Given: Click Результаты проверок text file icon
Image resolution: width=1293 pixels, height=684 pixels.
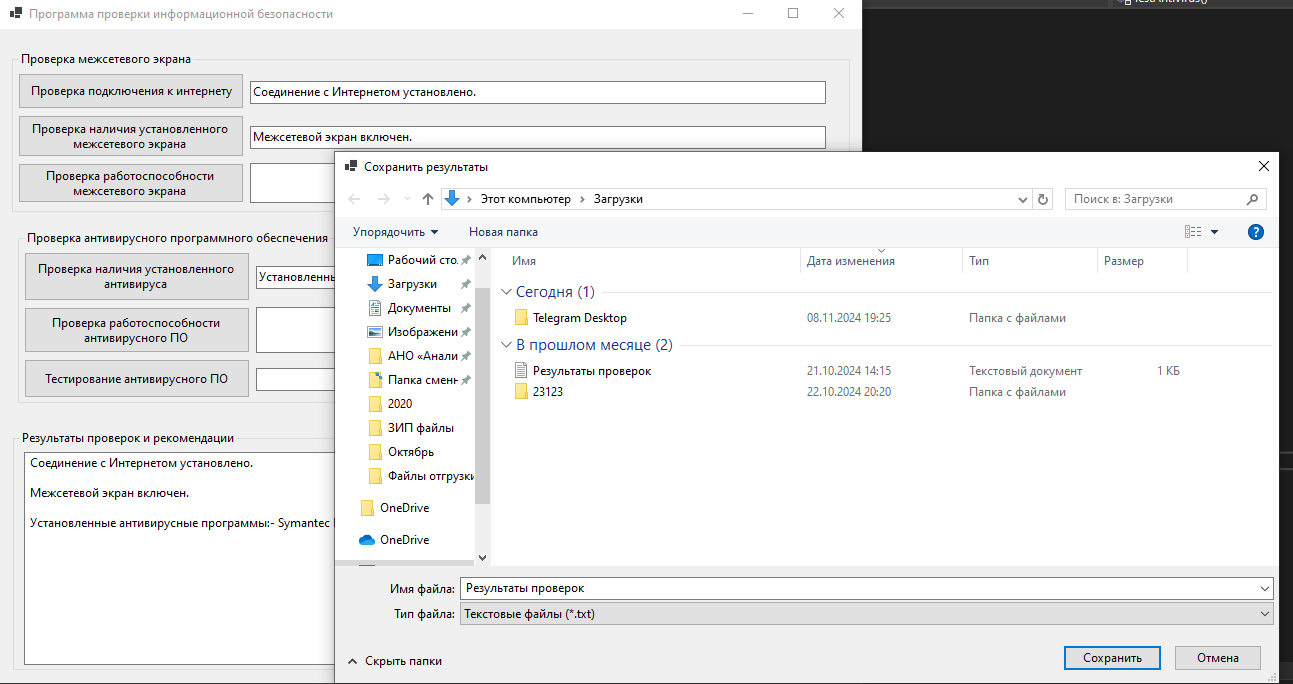Looking at the screenshot, I should coord(520,370).
